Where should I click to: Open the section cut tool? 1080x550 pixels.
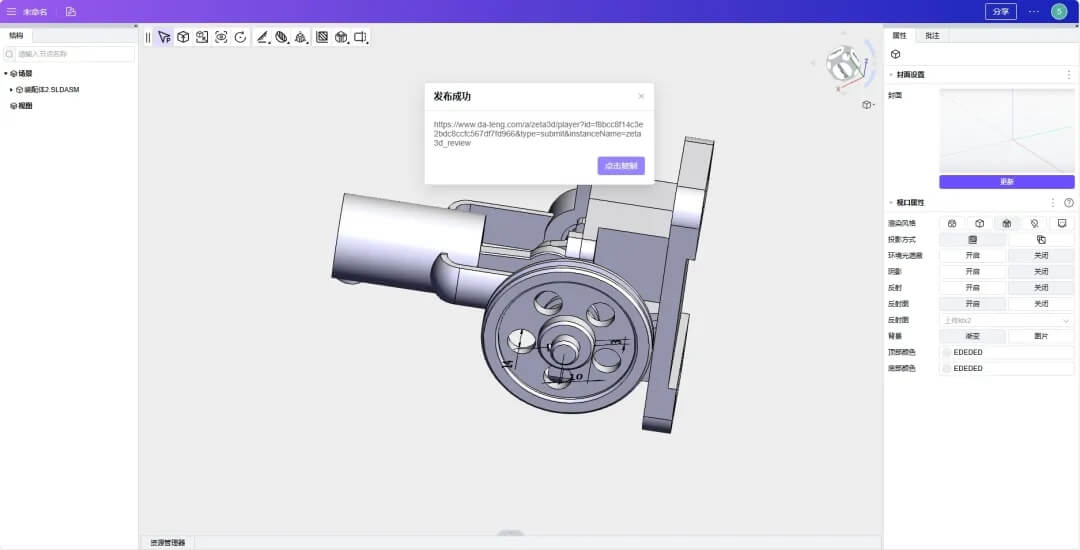(x=282, y=37)
